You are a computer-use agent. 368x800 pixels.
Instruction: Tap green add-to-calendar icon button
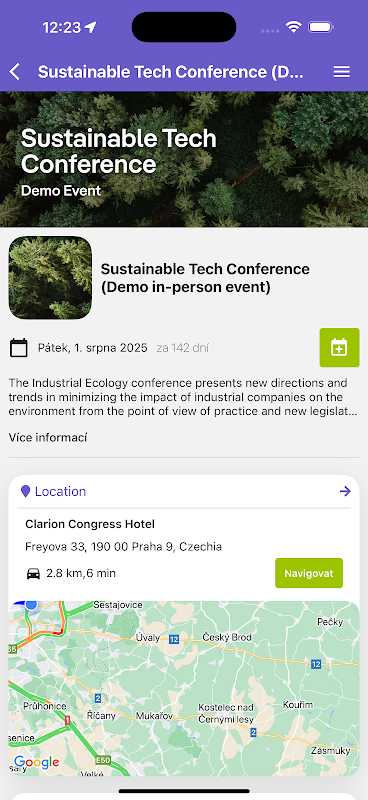[339, 347]
